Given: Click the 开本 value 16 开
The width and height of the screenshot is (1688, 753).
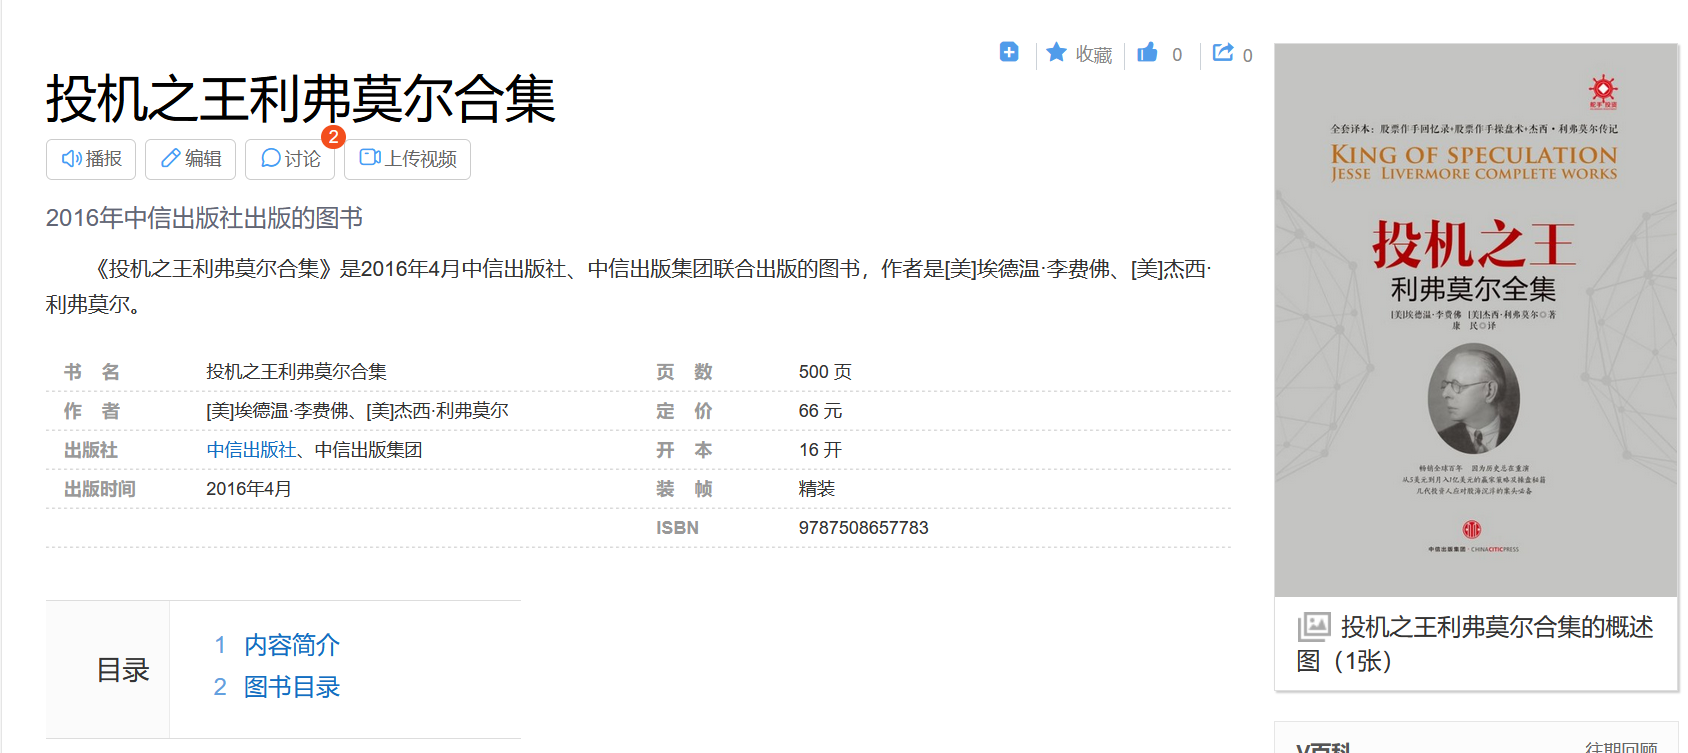Looking at the screenshot, I should (x=820, y=450).
